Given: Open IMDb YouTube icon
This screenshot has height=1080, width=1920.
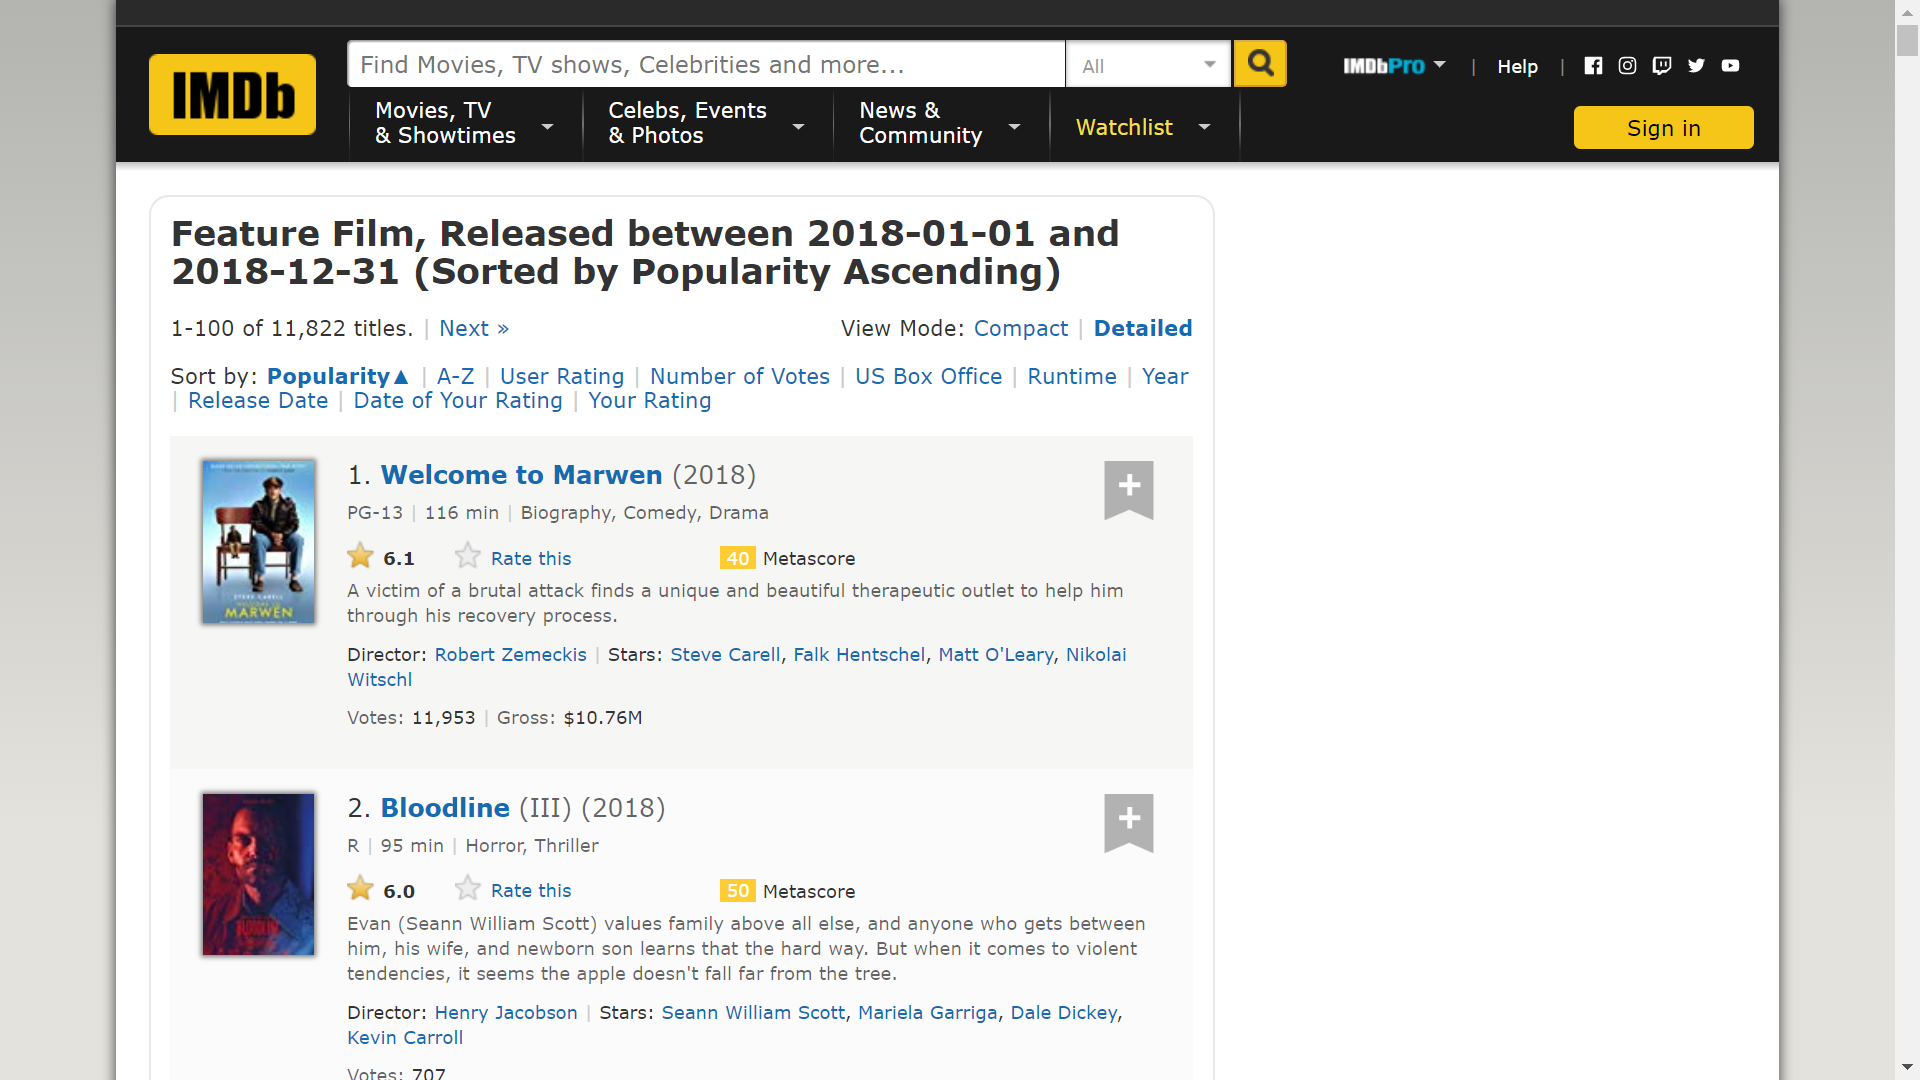Looking at the screenshot, I should tap(1730, 66).
